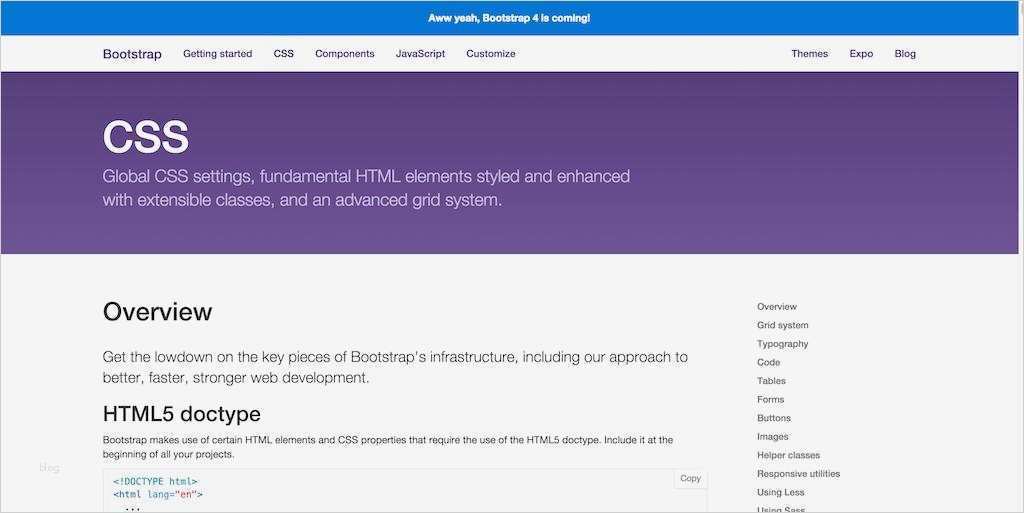Open the Bootstrap brand home link

point(132,54)
